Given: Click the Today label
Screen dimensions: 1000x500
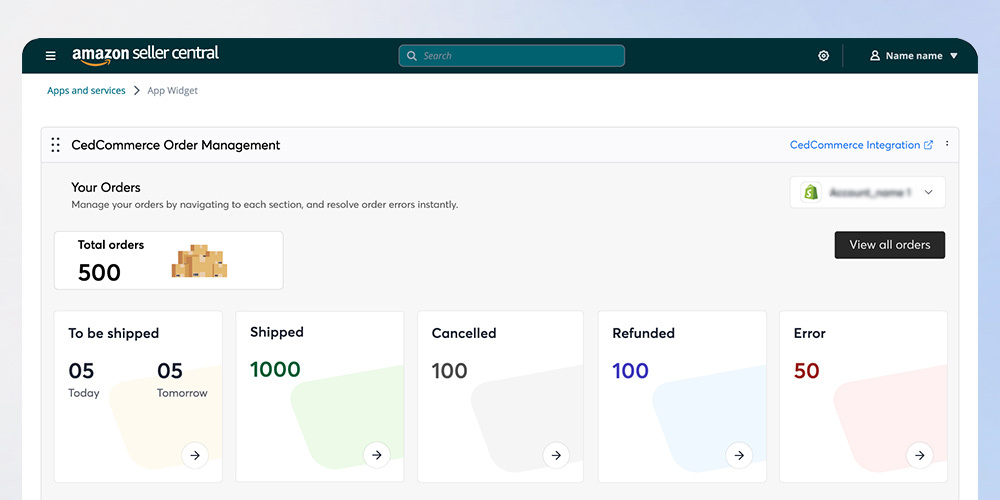Looking at the screenshot, I should [84, 393].
